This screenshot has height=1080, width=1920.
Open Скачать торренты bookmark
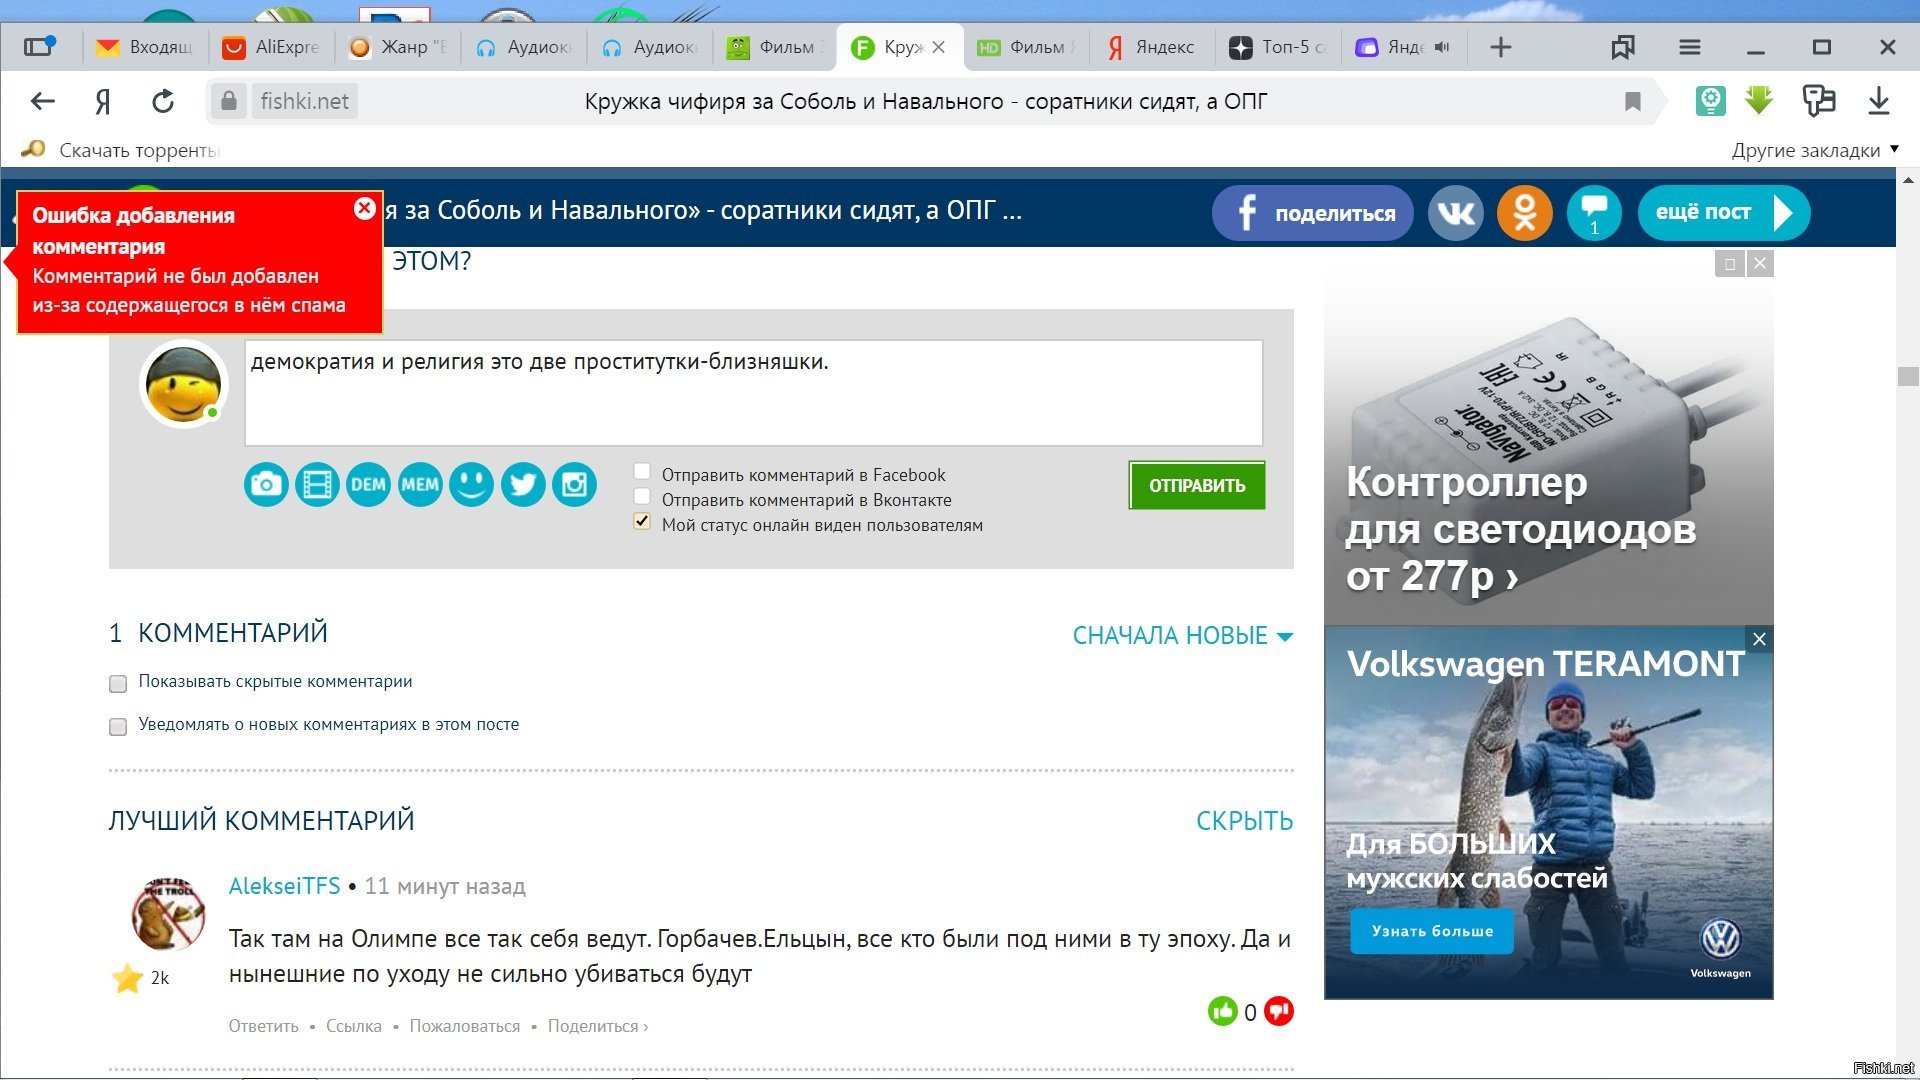pos(122,150)
